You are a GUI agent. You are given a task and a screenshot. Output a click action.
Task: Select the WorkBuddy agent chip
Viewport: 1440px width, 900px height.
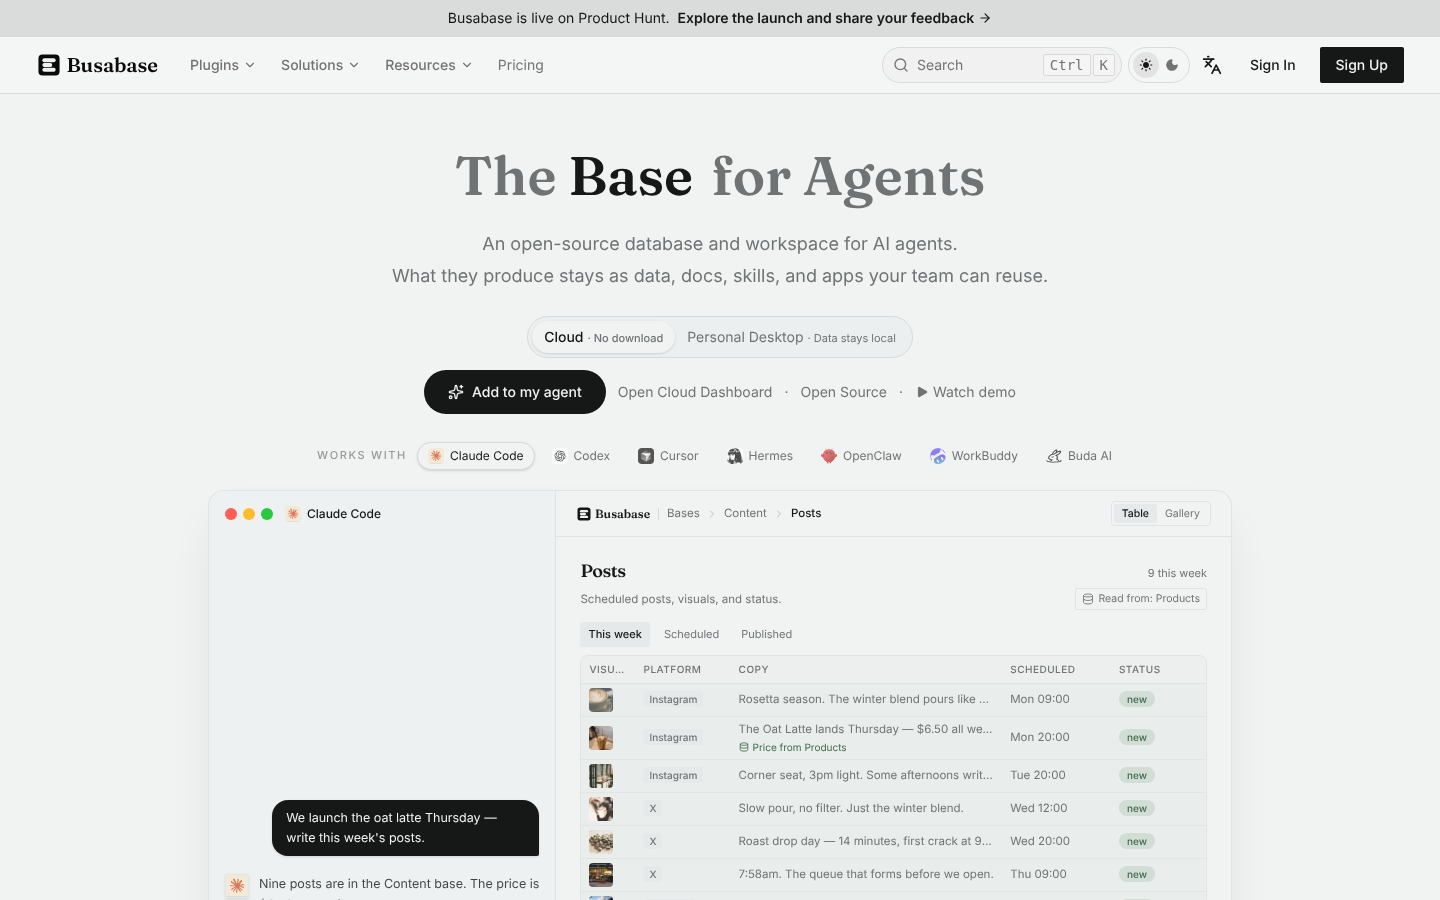tap(974, 456)
